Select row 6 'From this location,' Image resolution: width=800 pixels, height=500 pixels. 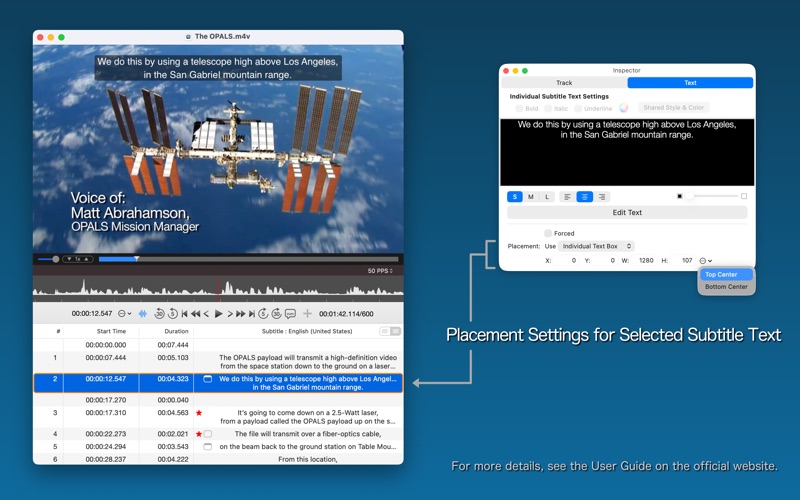(218, 459)
